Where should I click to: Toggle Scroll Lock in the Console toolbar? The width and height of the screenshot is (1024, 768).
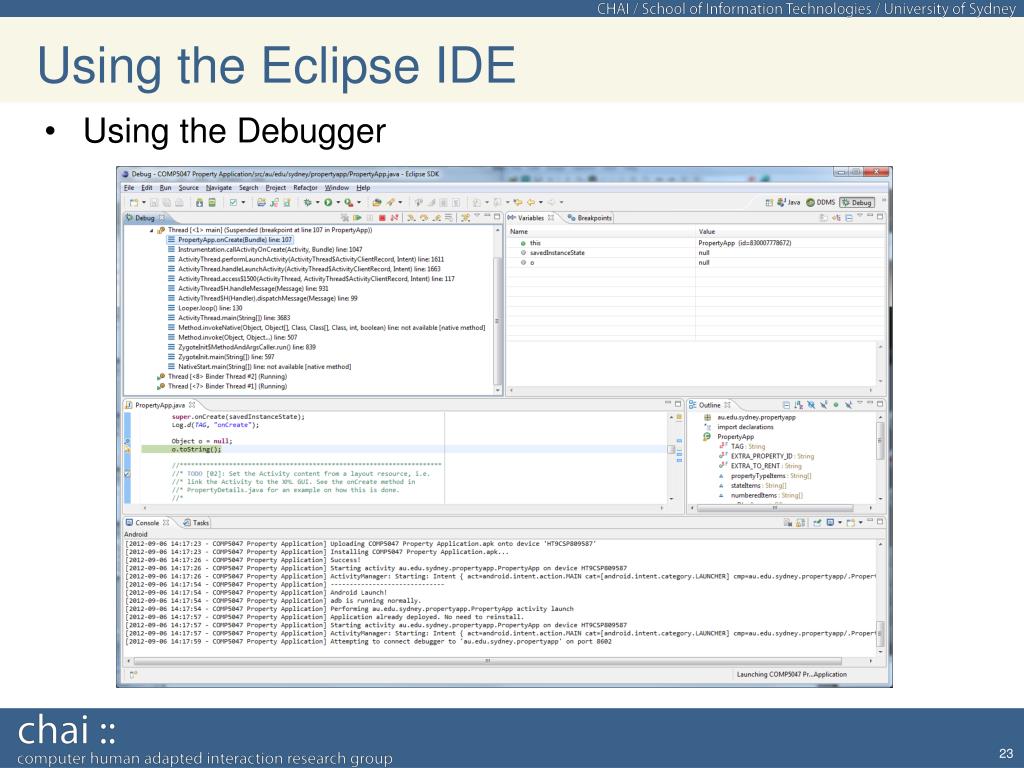point(801,522)
